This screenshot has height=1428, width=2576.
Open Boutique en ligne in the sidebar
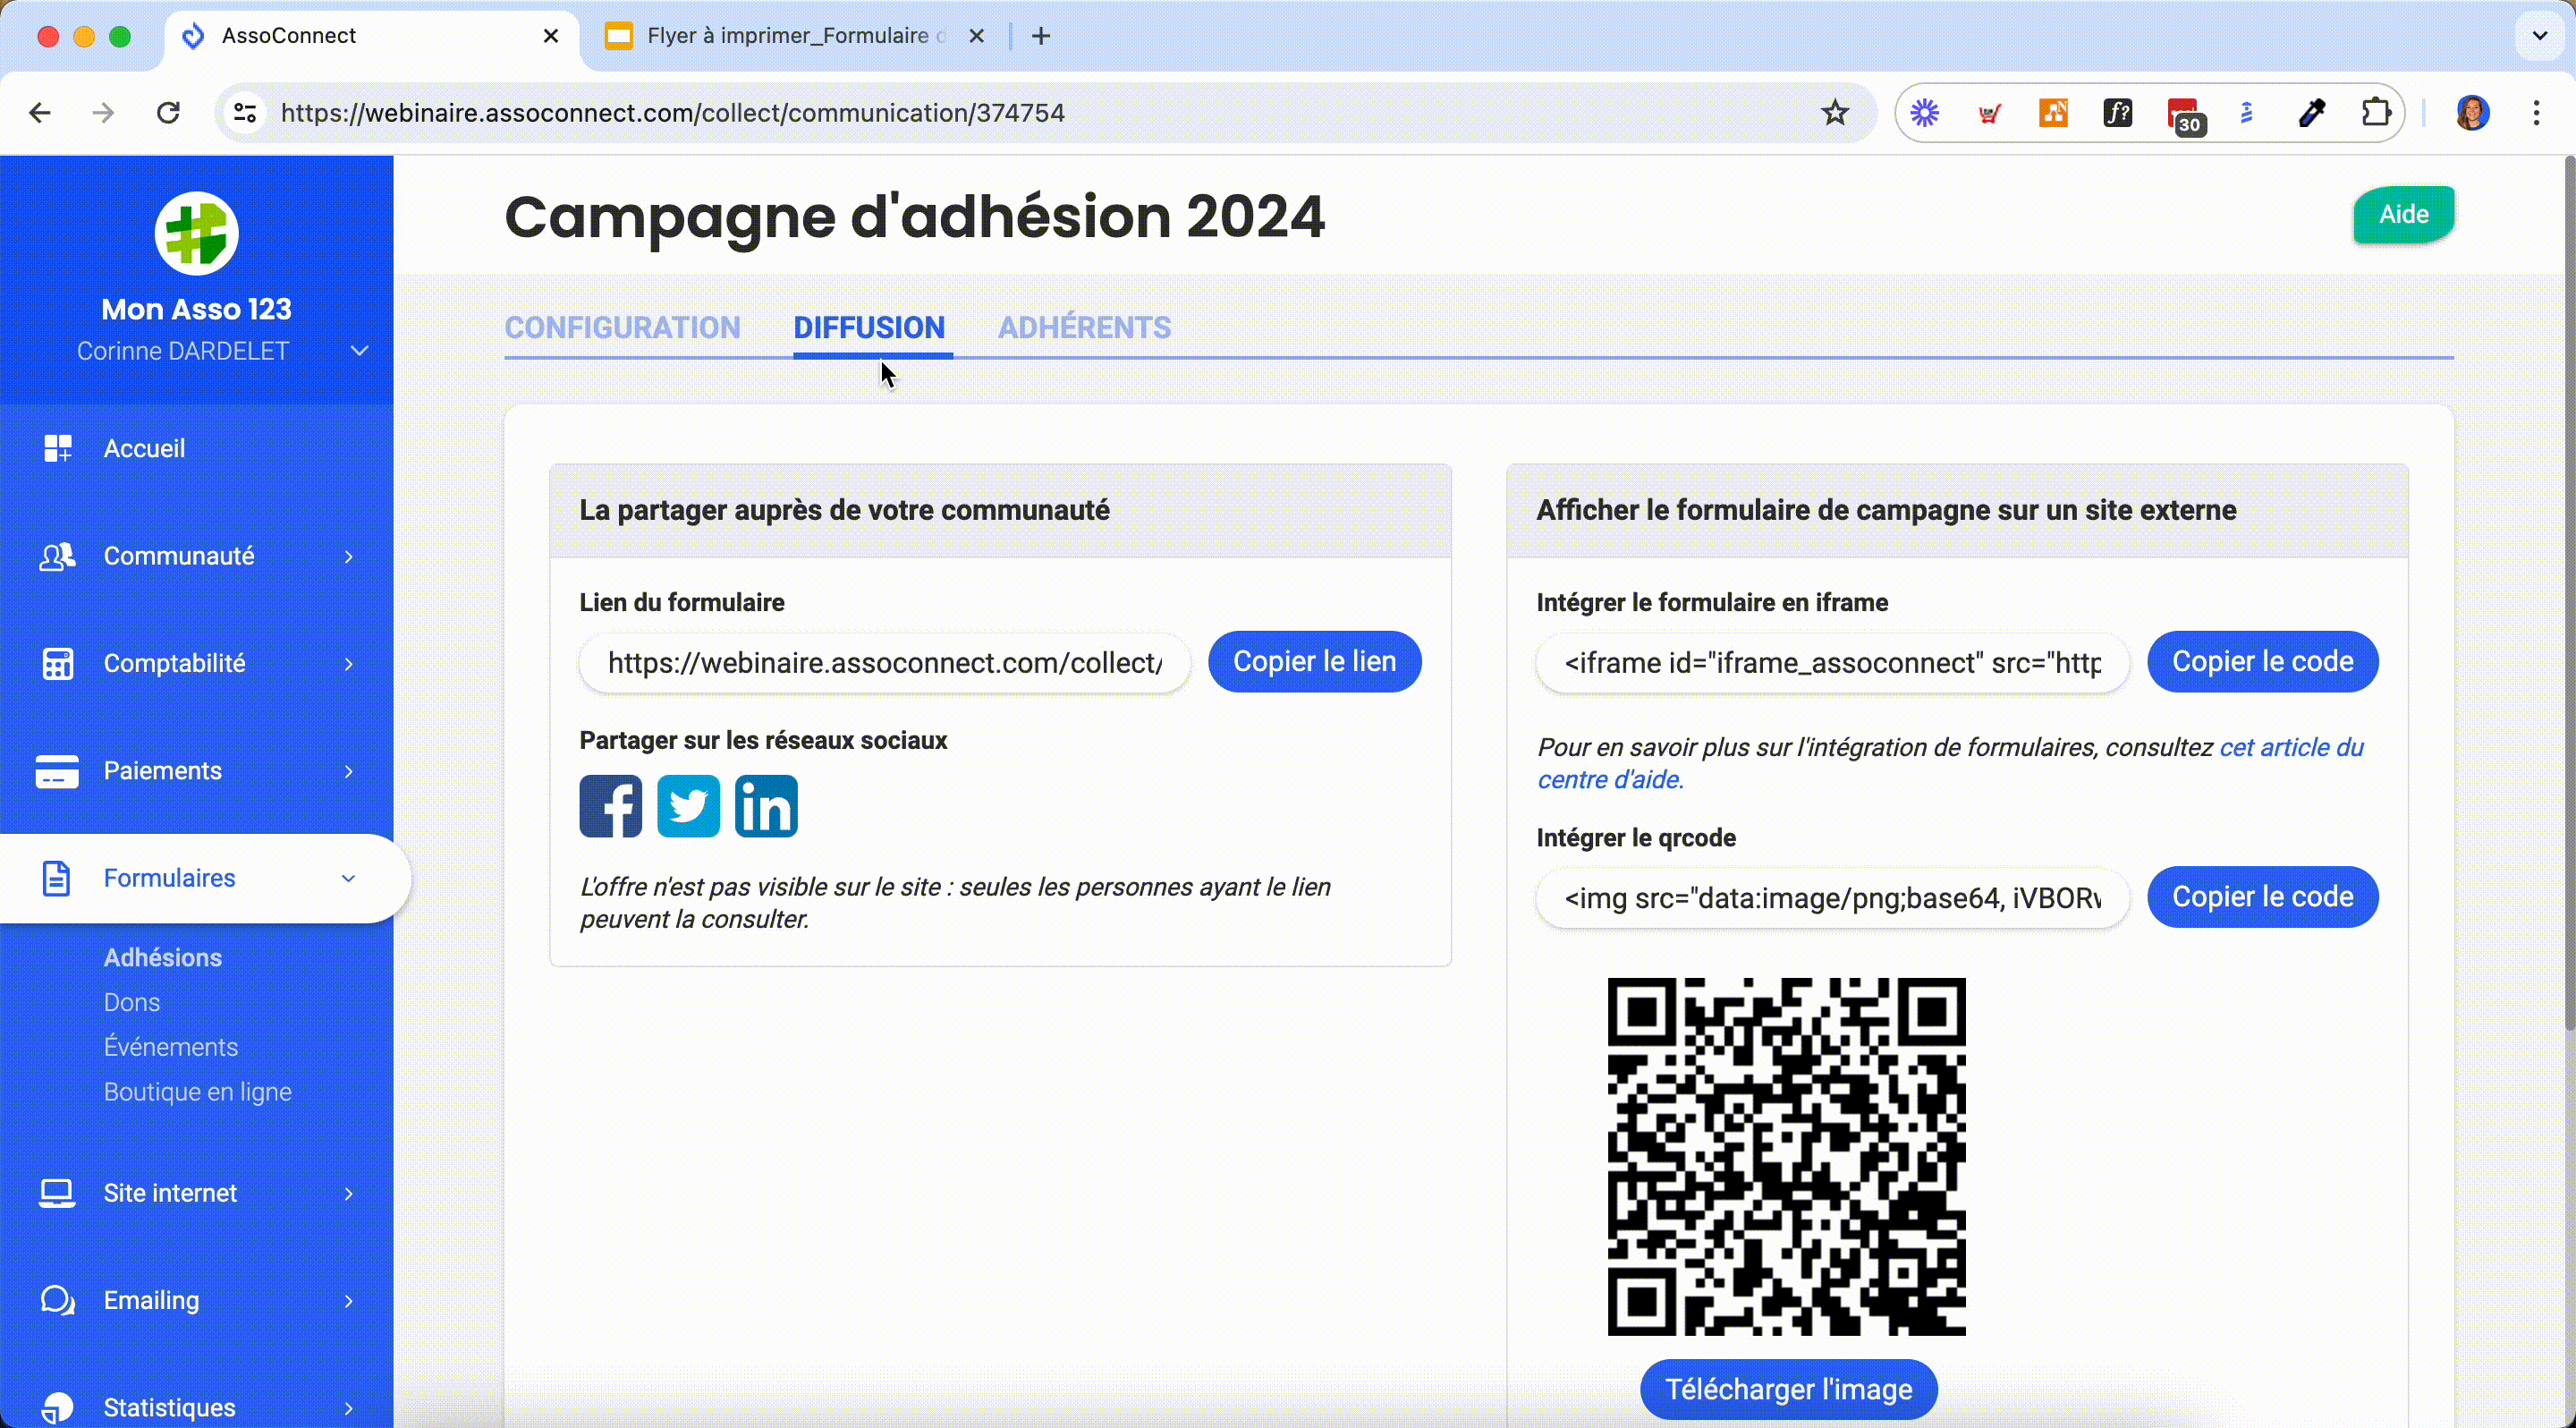(198, 1092)
